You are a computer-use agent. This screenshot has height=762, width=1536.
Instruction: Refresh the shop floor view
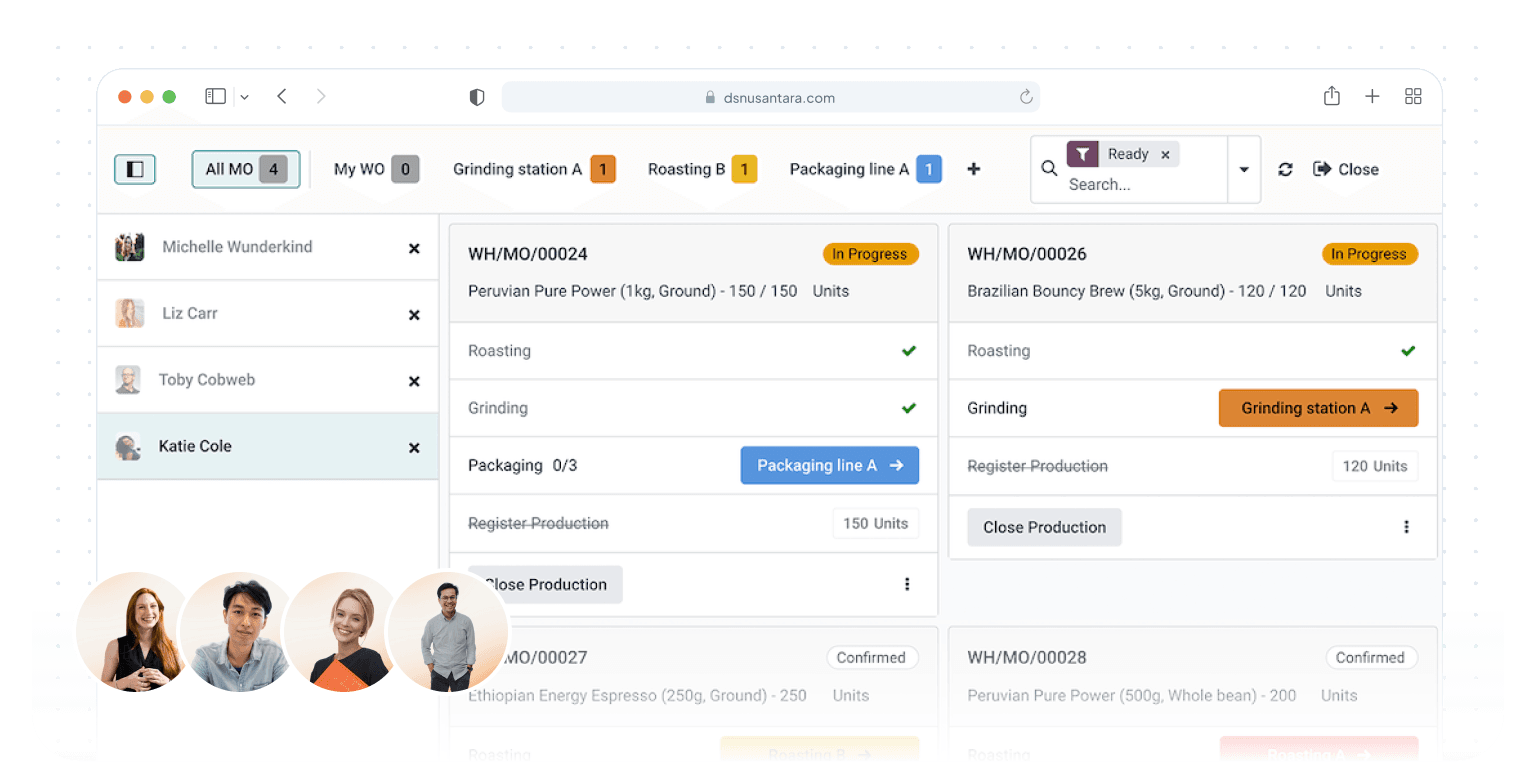(1286, 169)
